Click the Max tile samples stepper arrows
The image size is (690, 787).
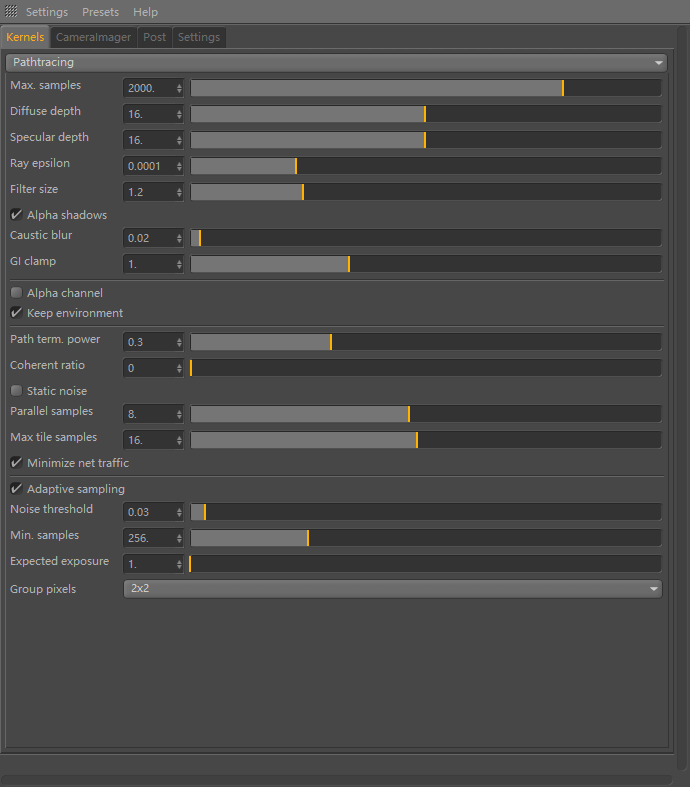[179, 440]
